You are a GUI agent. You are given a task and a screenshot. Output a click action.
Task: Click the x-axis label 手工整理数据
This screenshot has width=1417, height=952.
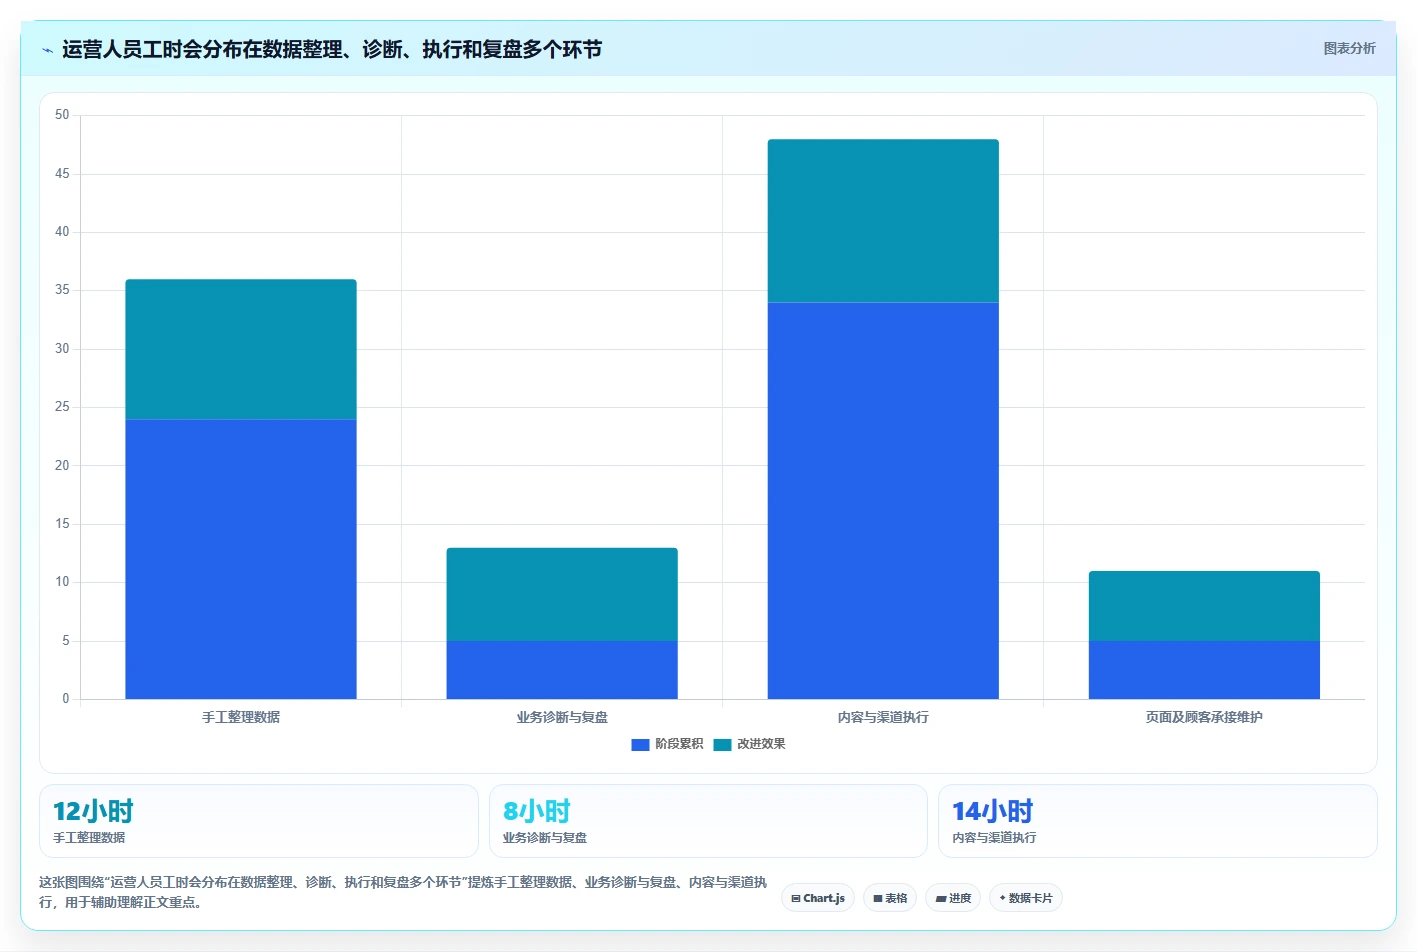(241, 717)
